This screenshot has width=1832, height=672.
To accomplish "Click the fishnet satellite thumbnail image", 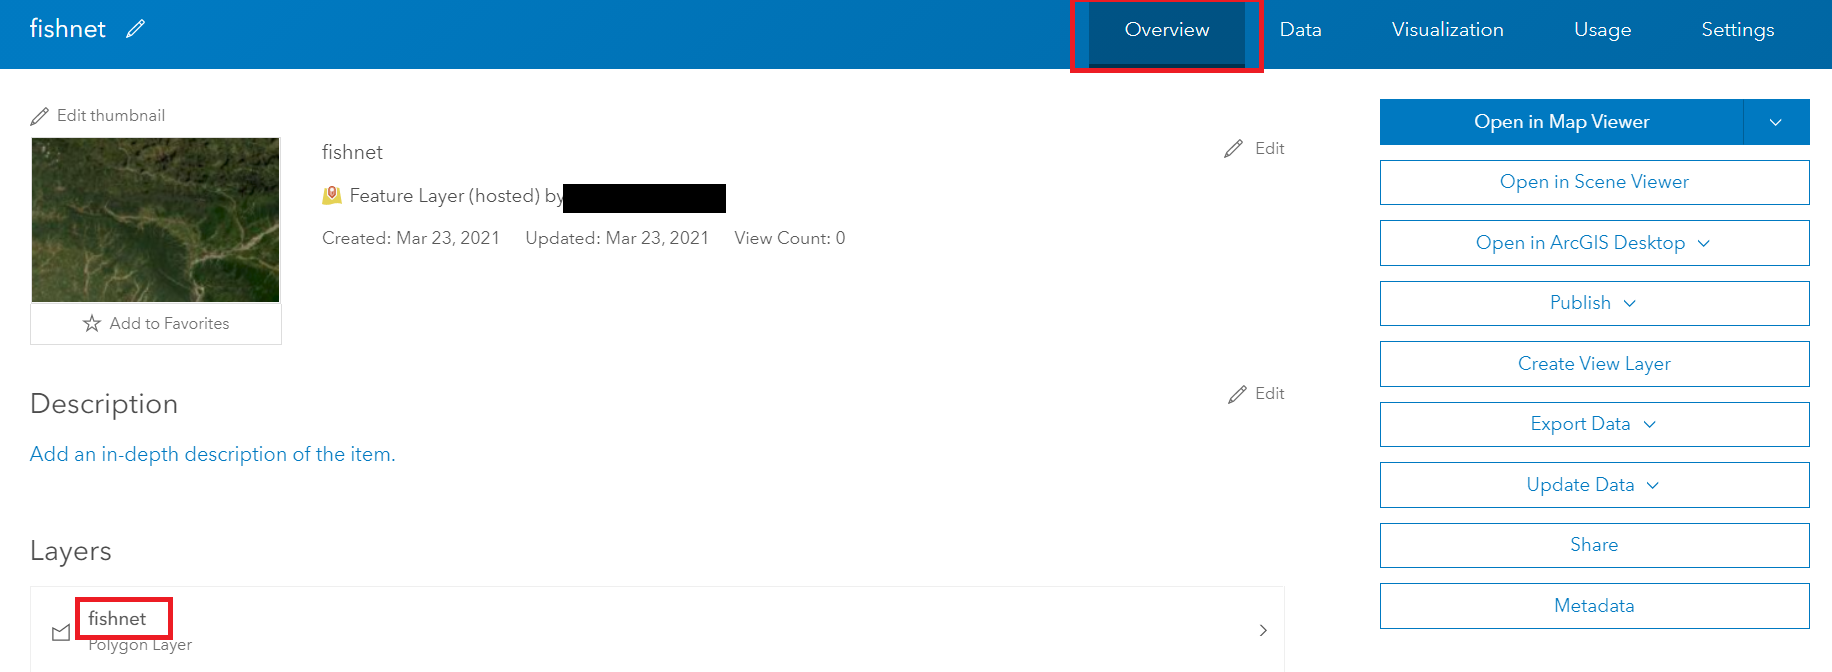I will click(x=155, y=220).
